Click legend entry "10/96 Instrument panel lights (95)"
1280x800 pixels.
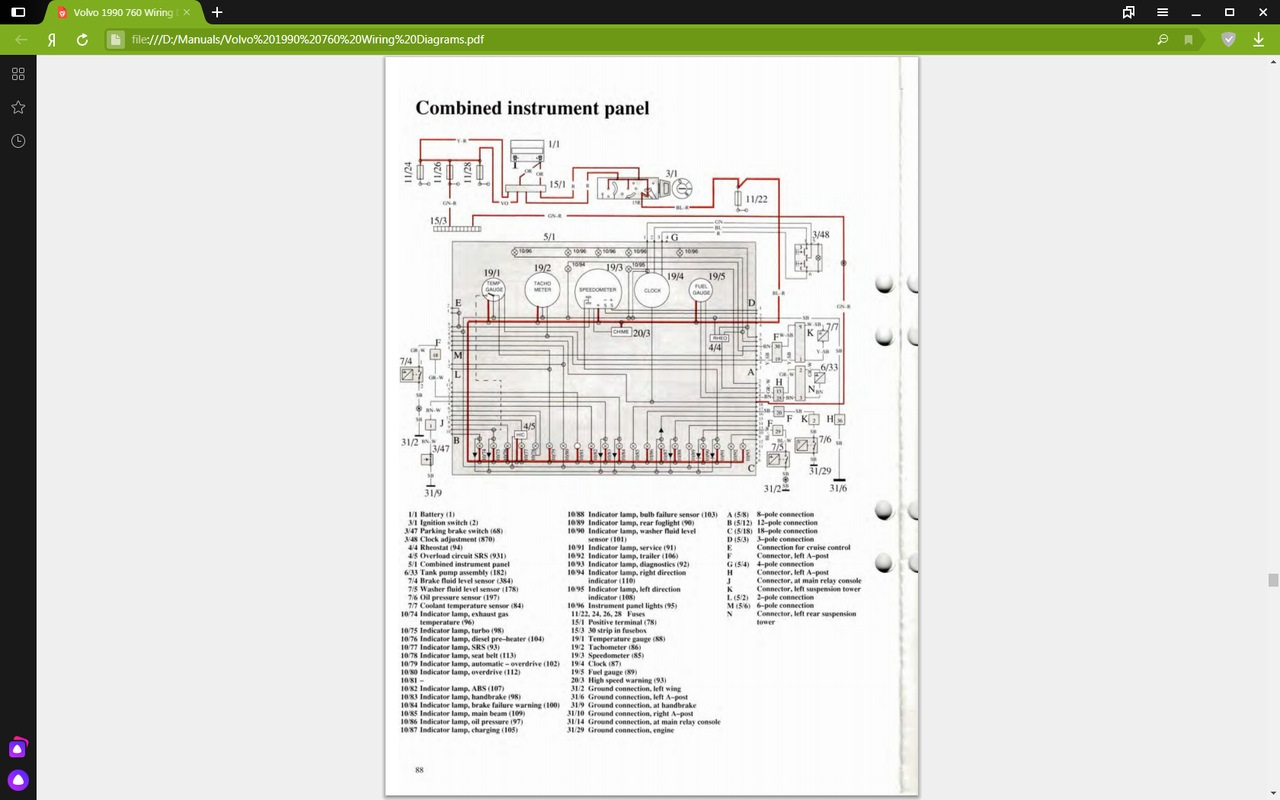623,605
